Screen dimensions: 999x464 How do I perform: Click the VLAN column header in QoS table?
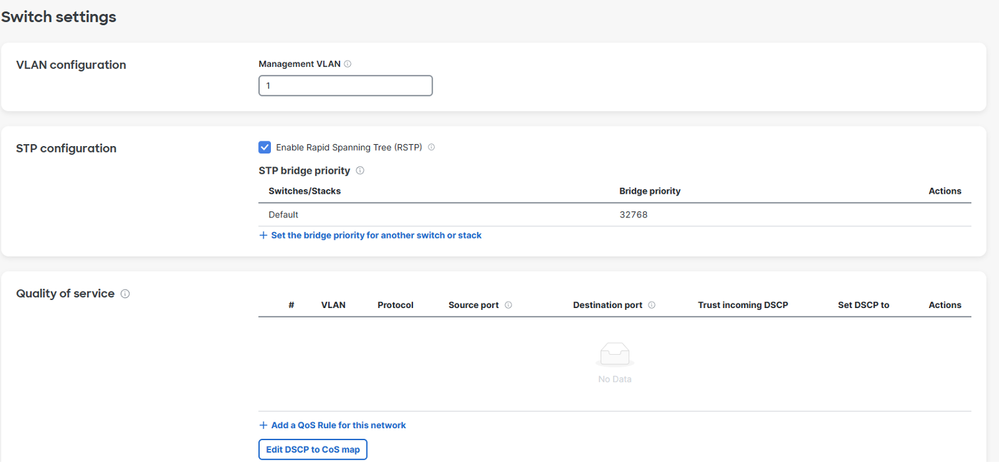pyautogui.click(x=333, y=305)
